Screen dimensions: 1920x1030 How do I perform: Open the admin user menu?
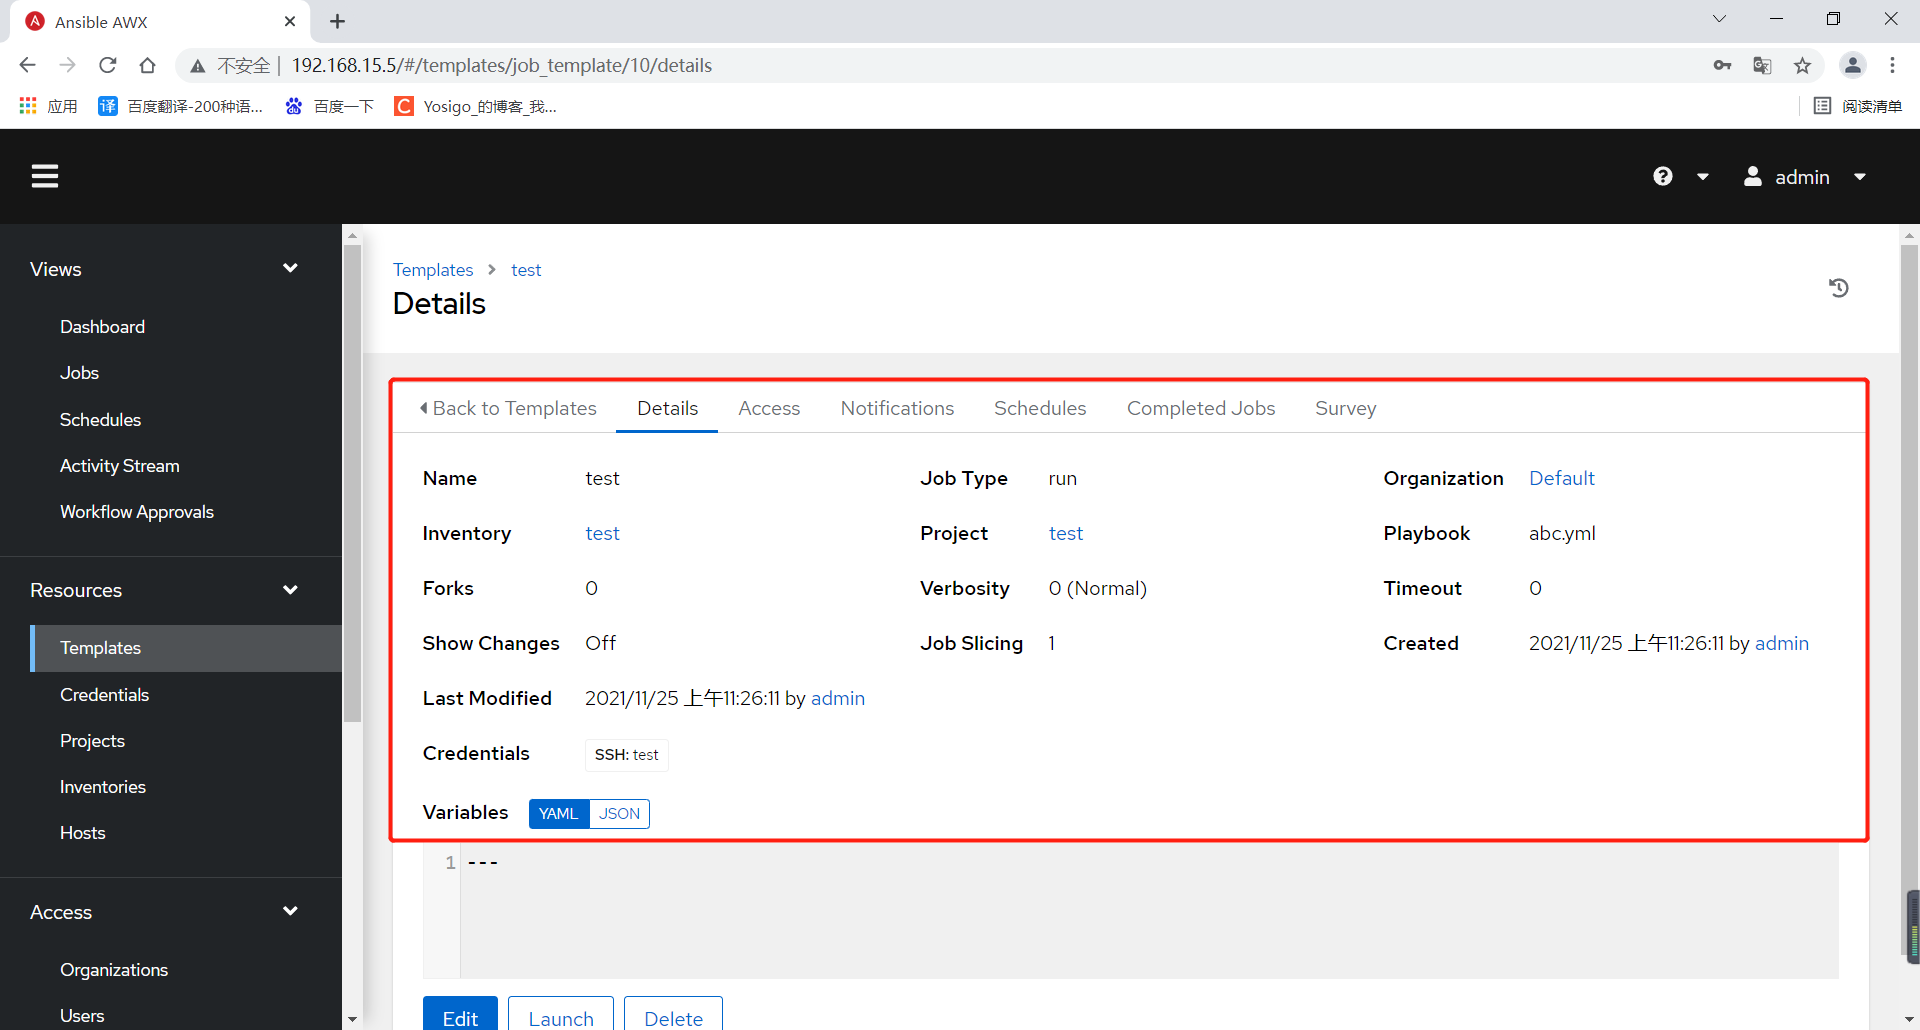[1805, 177]
